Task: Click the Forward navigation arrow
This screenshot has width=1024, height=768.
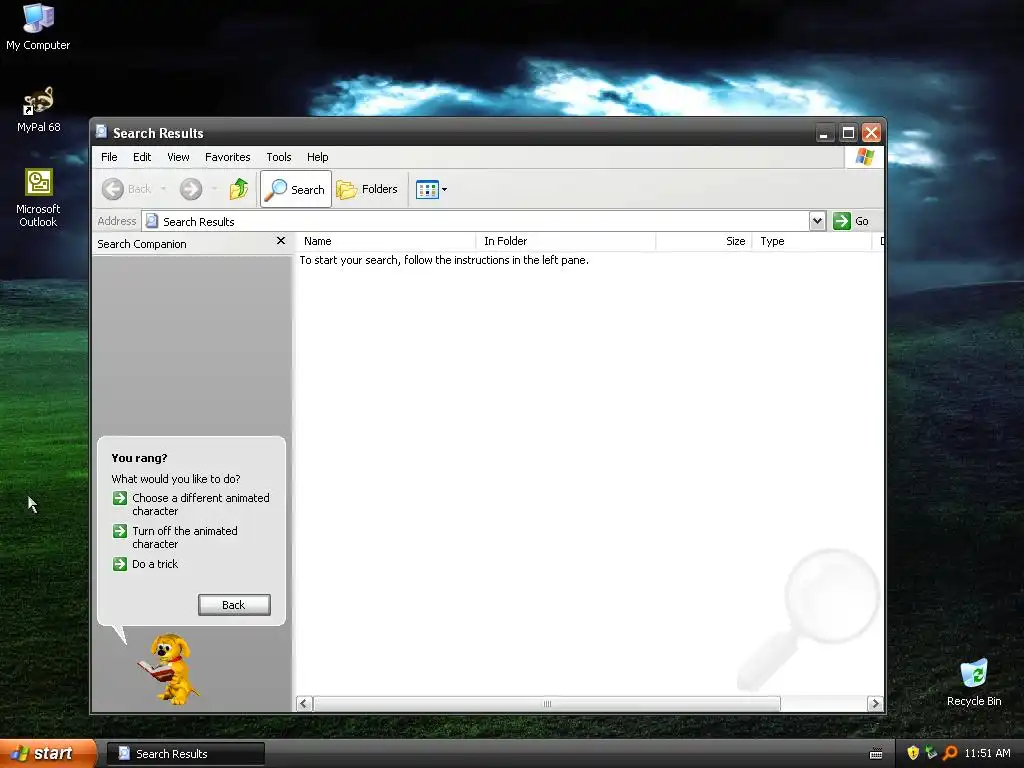Action: coord(191,189)
